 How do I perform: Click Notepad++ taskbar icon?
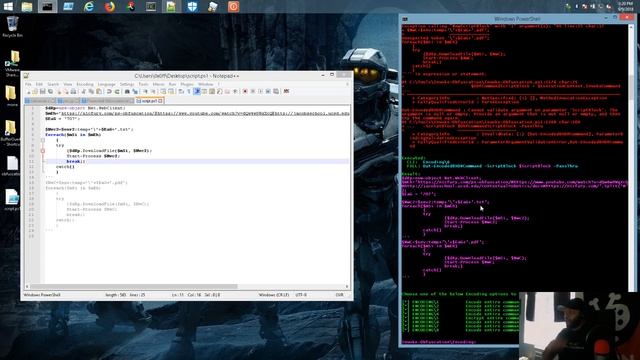pyautogui.click(x=171, y=6)
